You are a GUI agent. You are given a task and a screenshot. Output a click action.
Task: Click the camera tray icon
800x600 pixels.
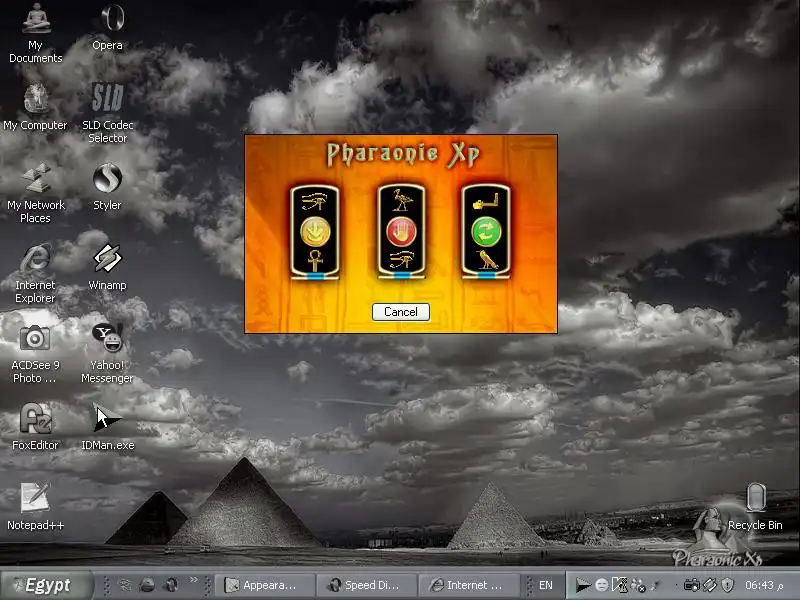[691, 585]
